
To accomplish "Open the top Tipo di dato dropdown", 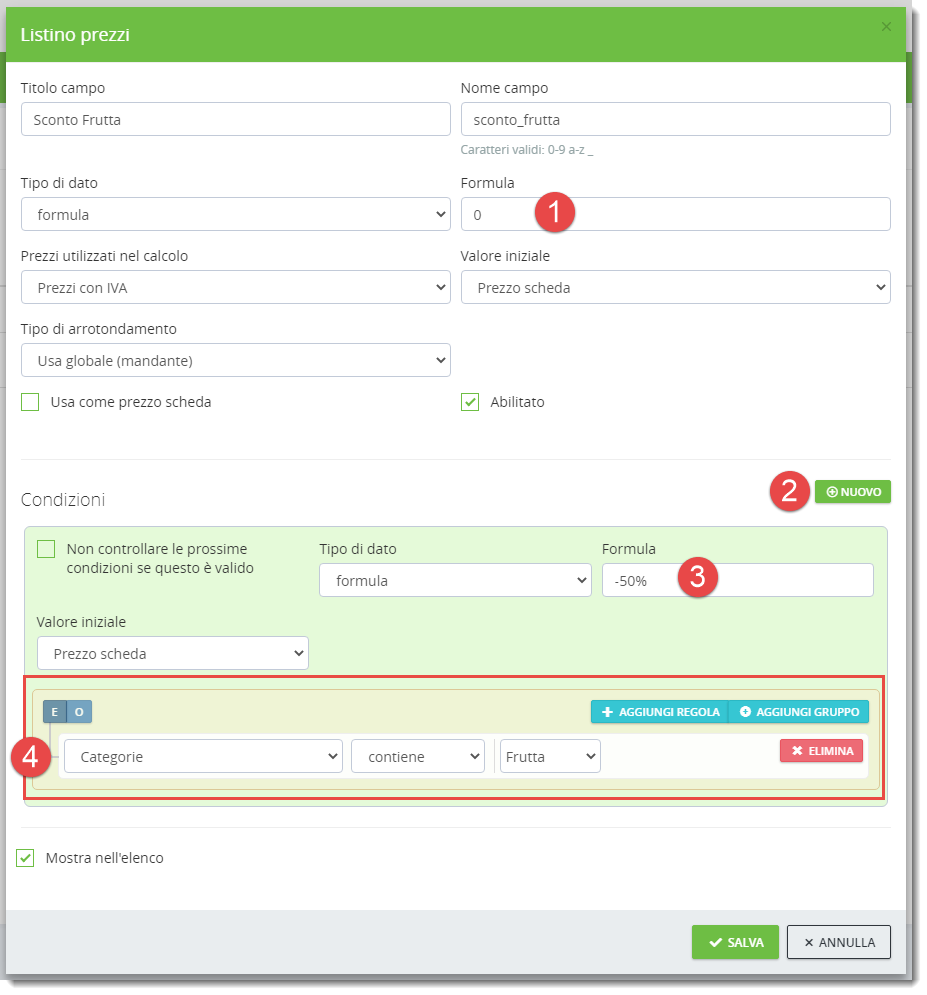I will [235, 214].
